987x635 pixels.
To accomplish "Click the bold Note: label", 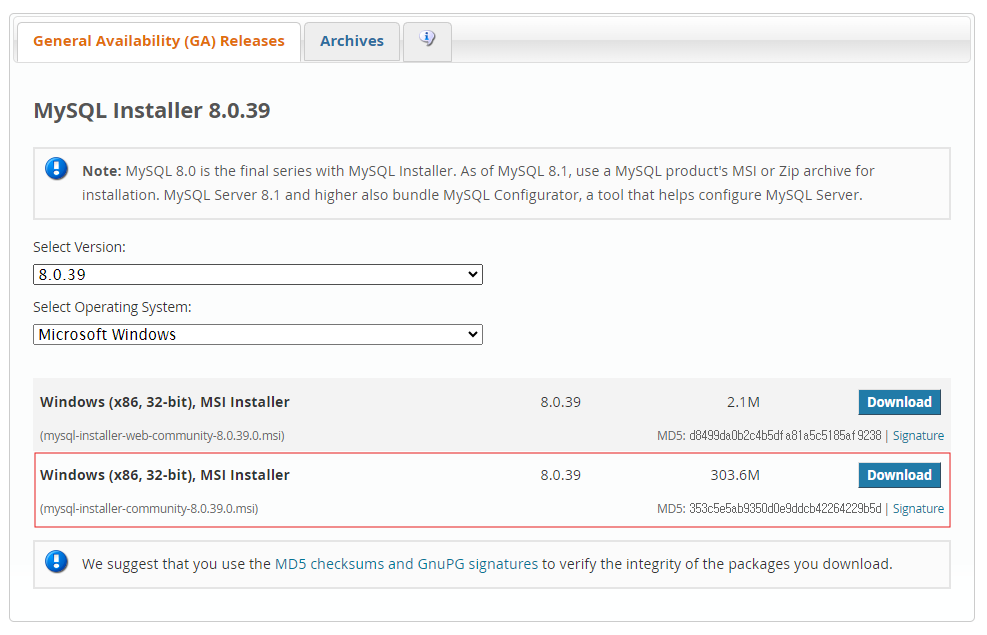I will tap(101, 171).
